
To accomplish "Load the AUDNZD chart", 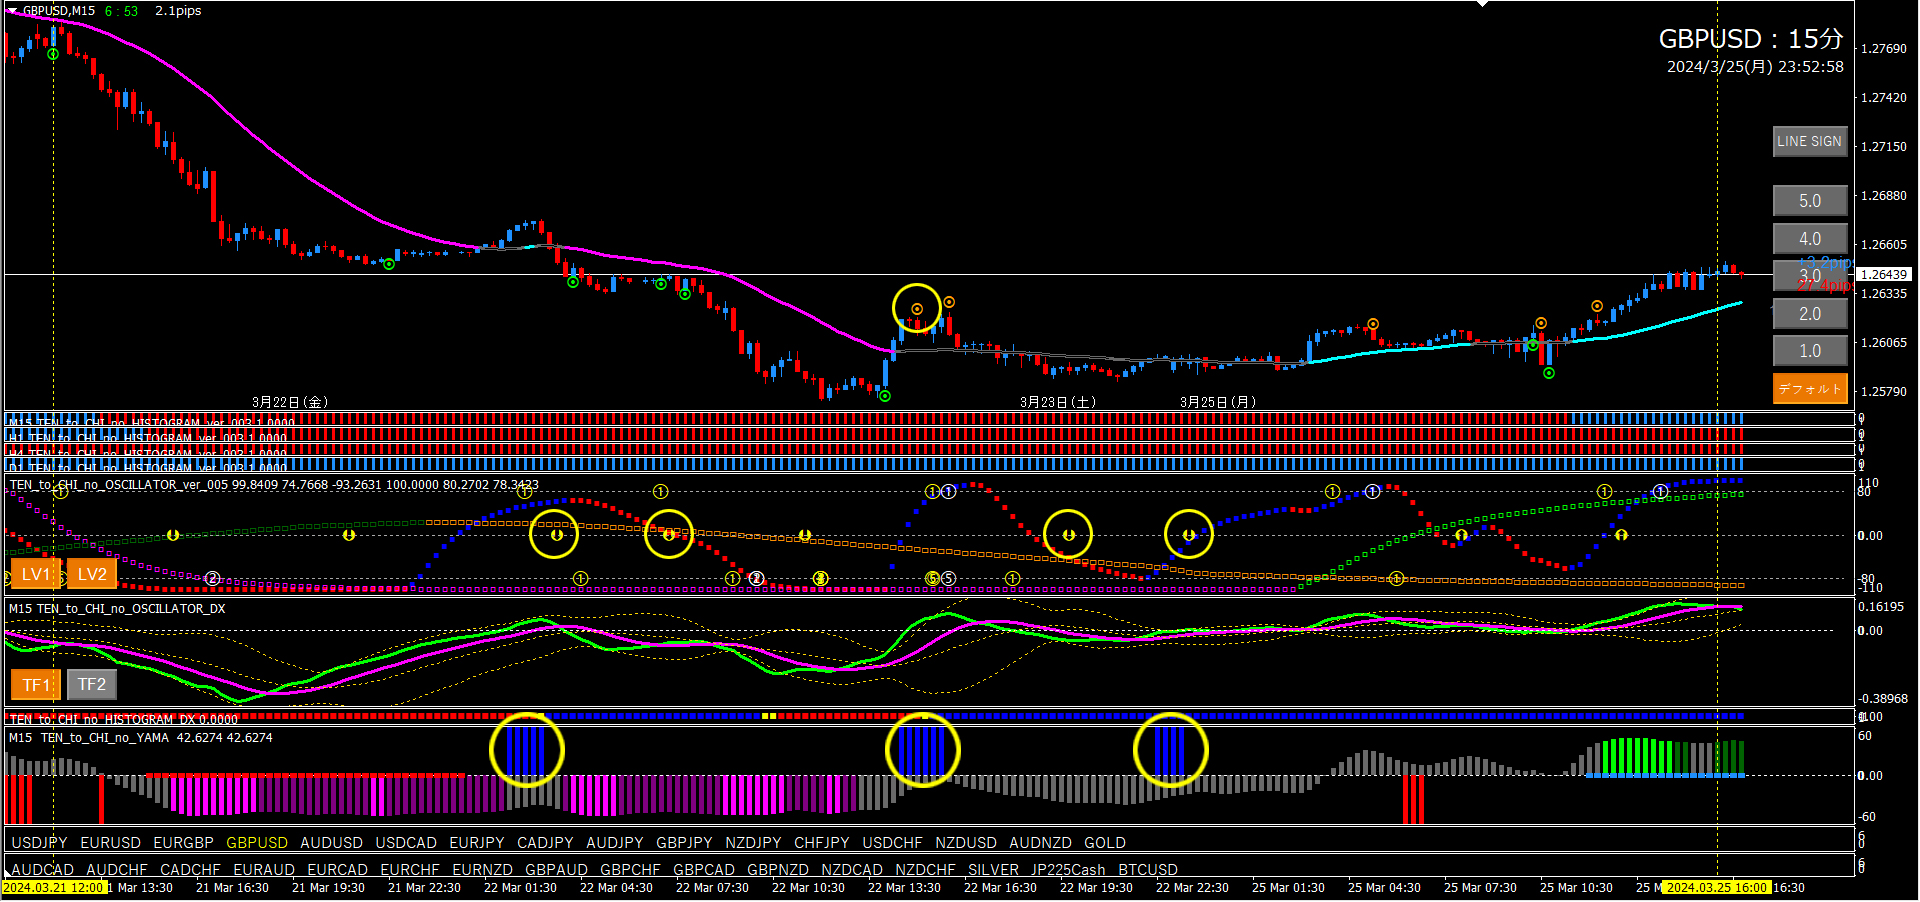I will [x=1040, y=843].
